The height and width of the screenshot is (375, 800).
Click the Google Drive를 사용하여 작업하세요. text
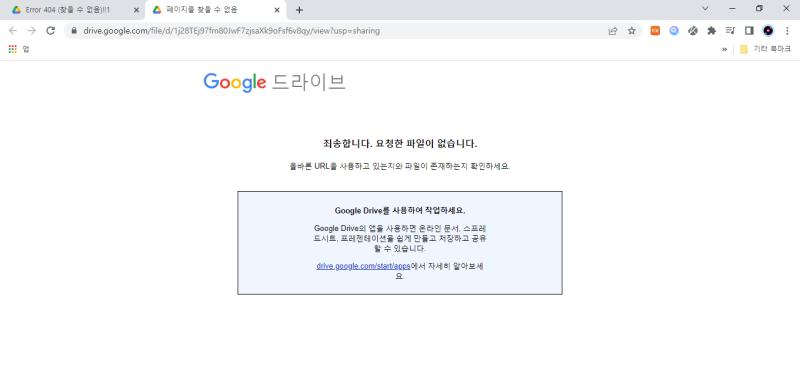coord(399,210)
